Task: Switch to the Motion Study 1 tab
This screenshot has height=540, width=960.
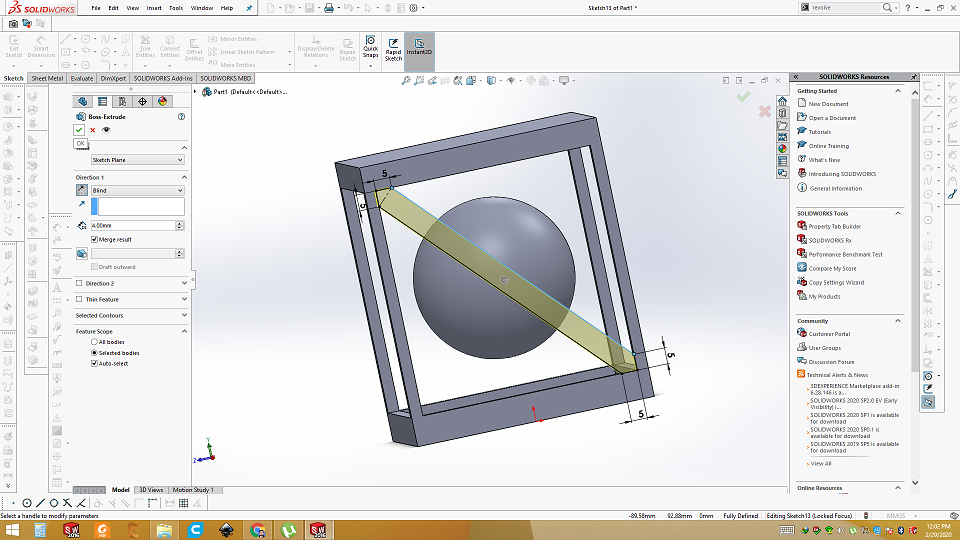Action: tap(193, 490)
